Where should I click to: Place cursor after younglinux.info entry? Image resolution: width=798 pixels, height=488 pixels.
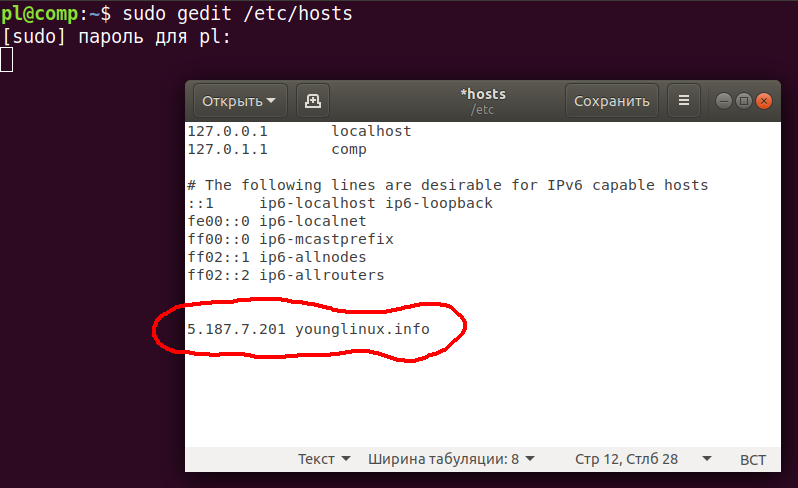click(441, 329)
